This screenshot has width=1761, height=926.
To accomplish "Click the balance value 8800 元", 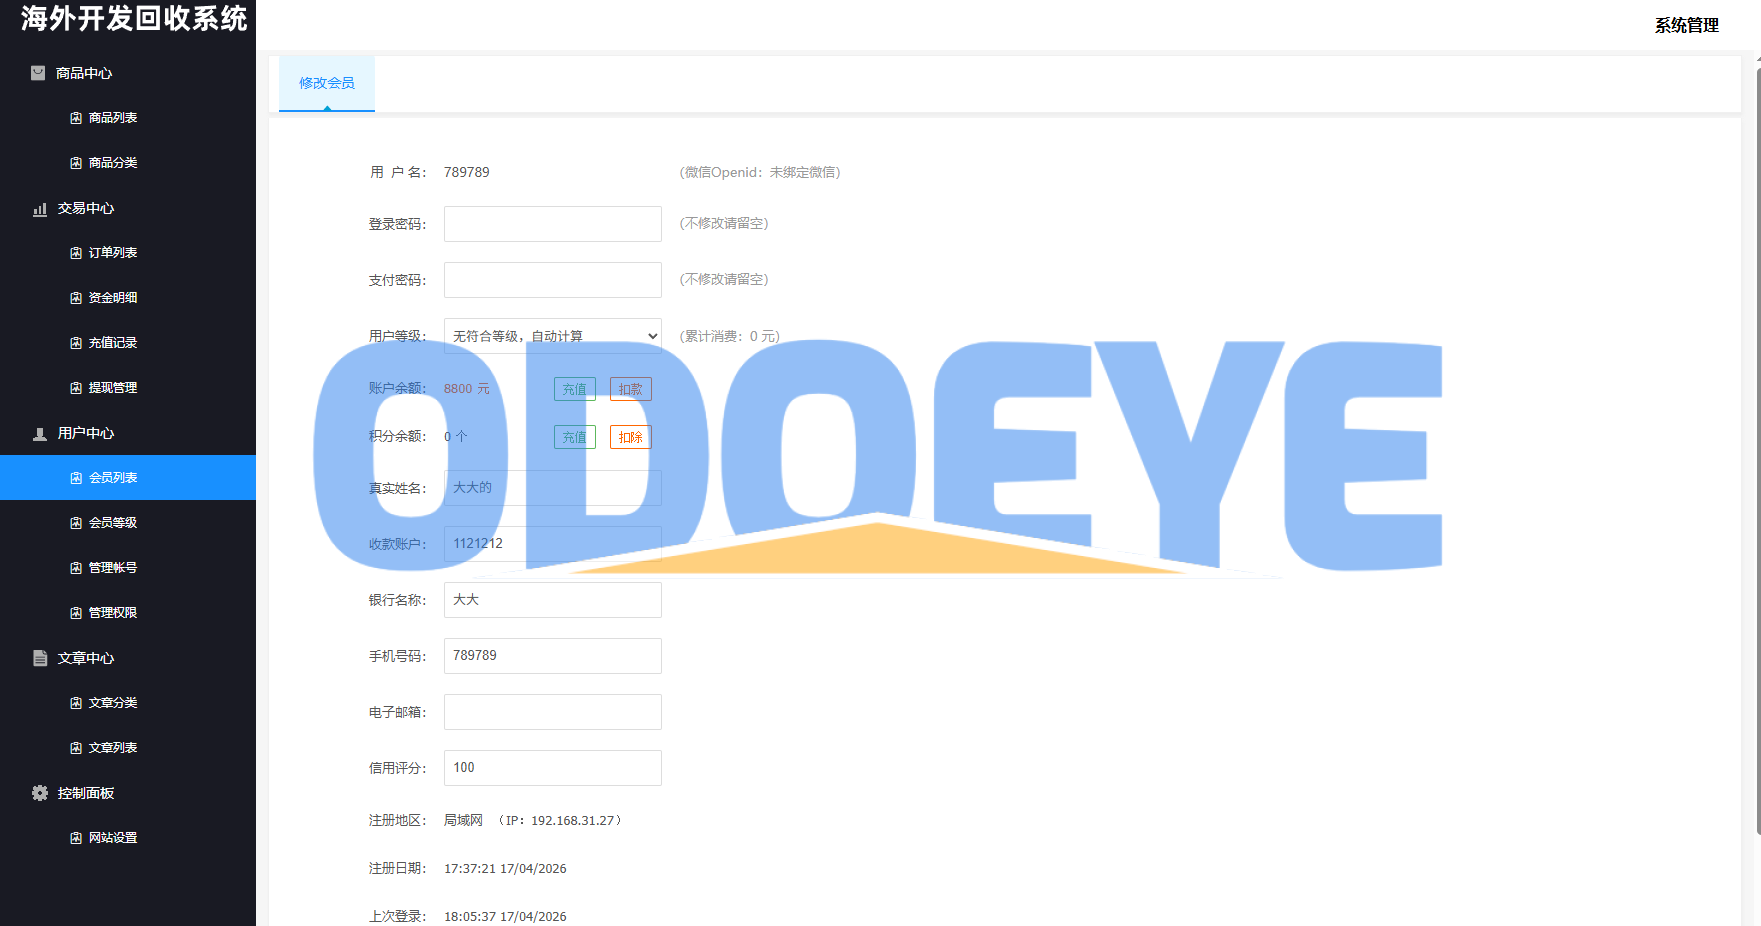I will 467,389.
